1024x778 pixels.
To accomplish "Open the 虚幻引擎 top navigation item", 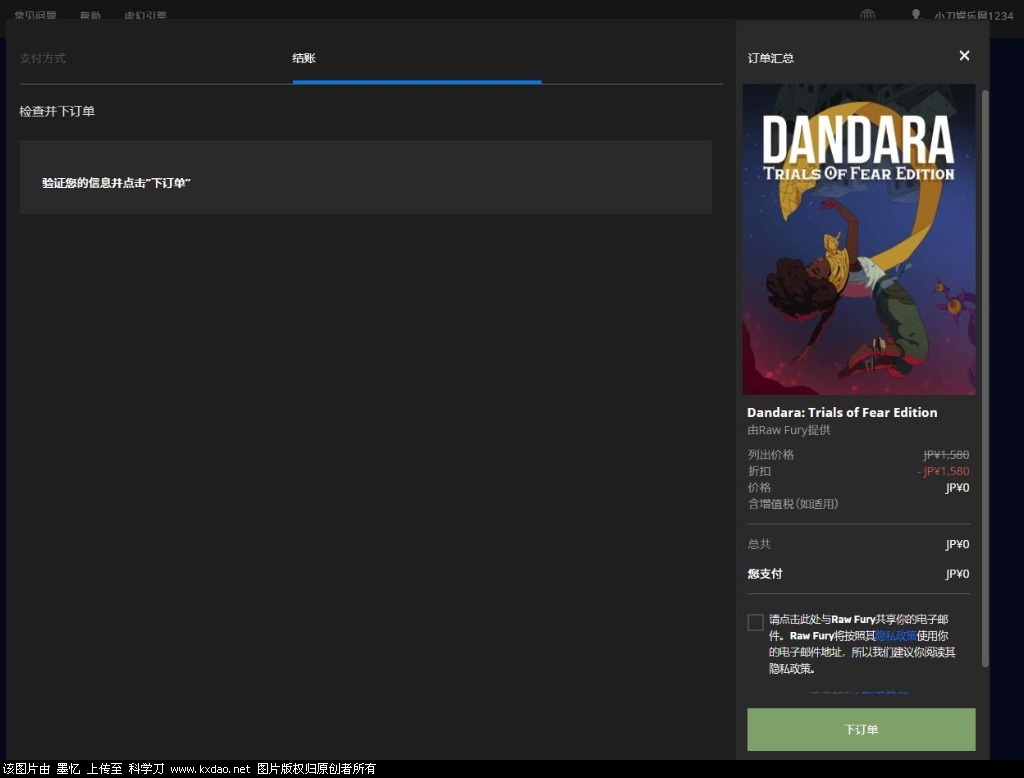I will click(x=145, y=16).
